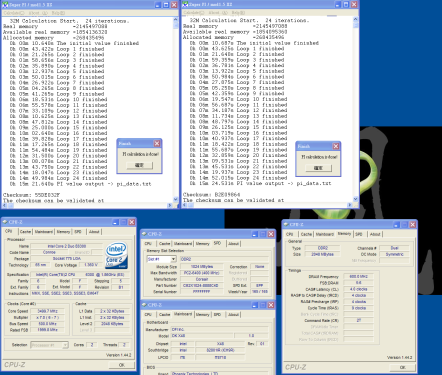Click the Manufacturer Corsair field in SPD window
This screenshot has height=375, width=442.
coord(202,279)
